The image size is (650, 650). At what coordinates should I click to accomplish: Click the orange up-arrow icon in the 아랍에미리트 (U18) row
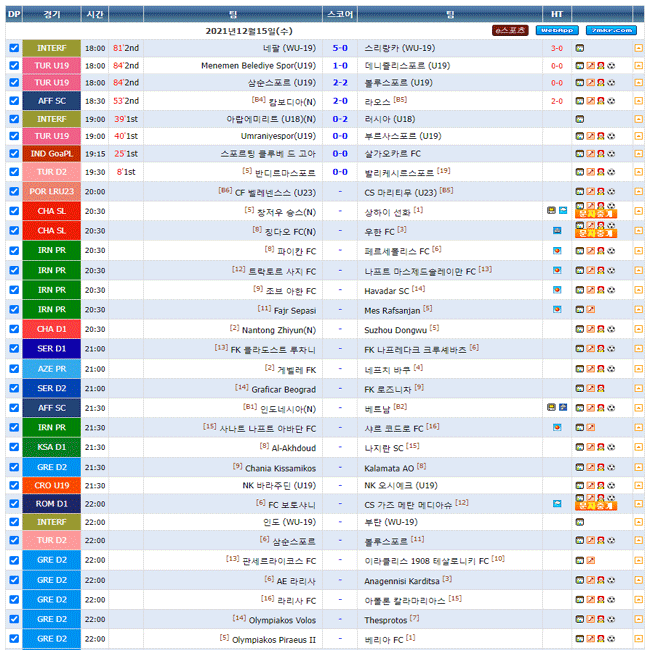638,119
